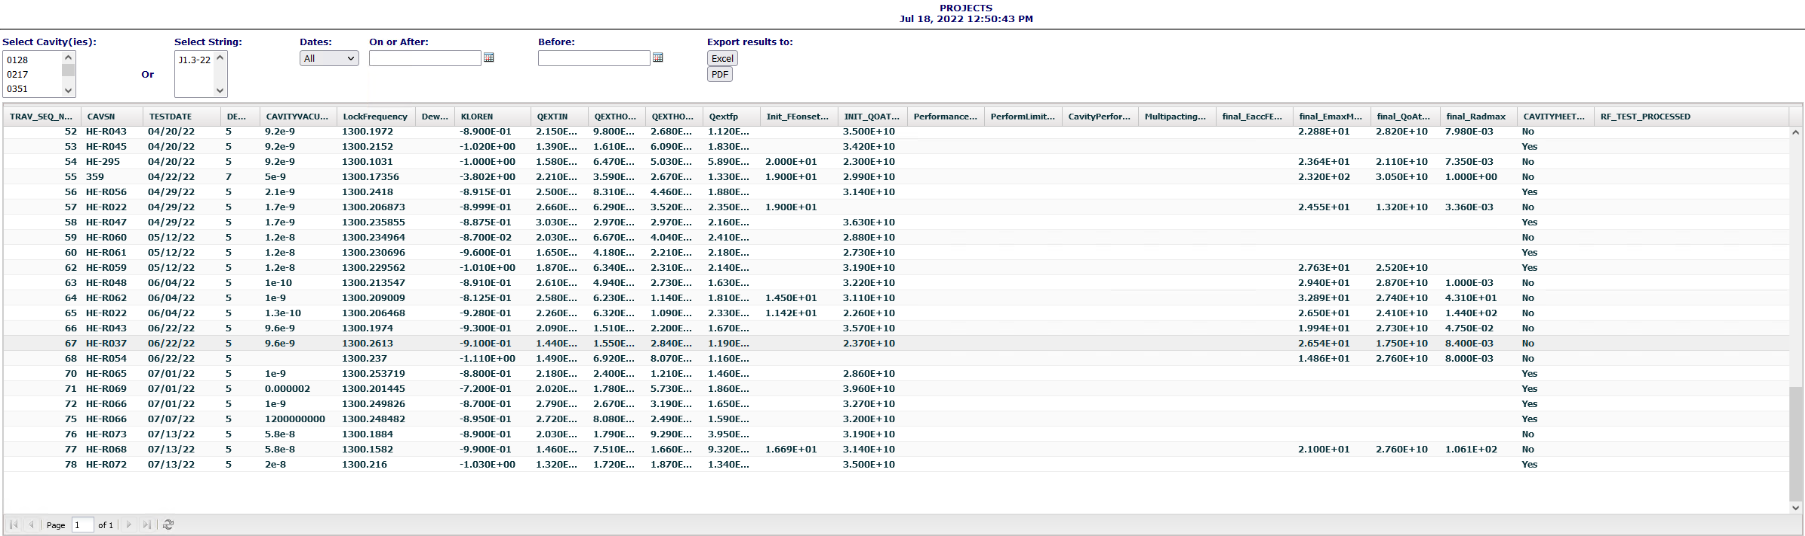The width and height of the screenshot is (1805, 536).
Task: Open calendar picker for Before date
Action: [658, 58]
